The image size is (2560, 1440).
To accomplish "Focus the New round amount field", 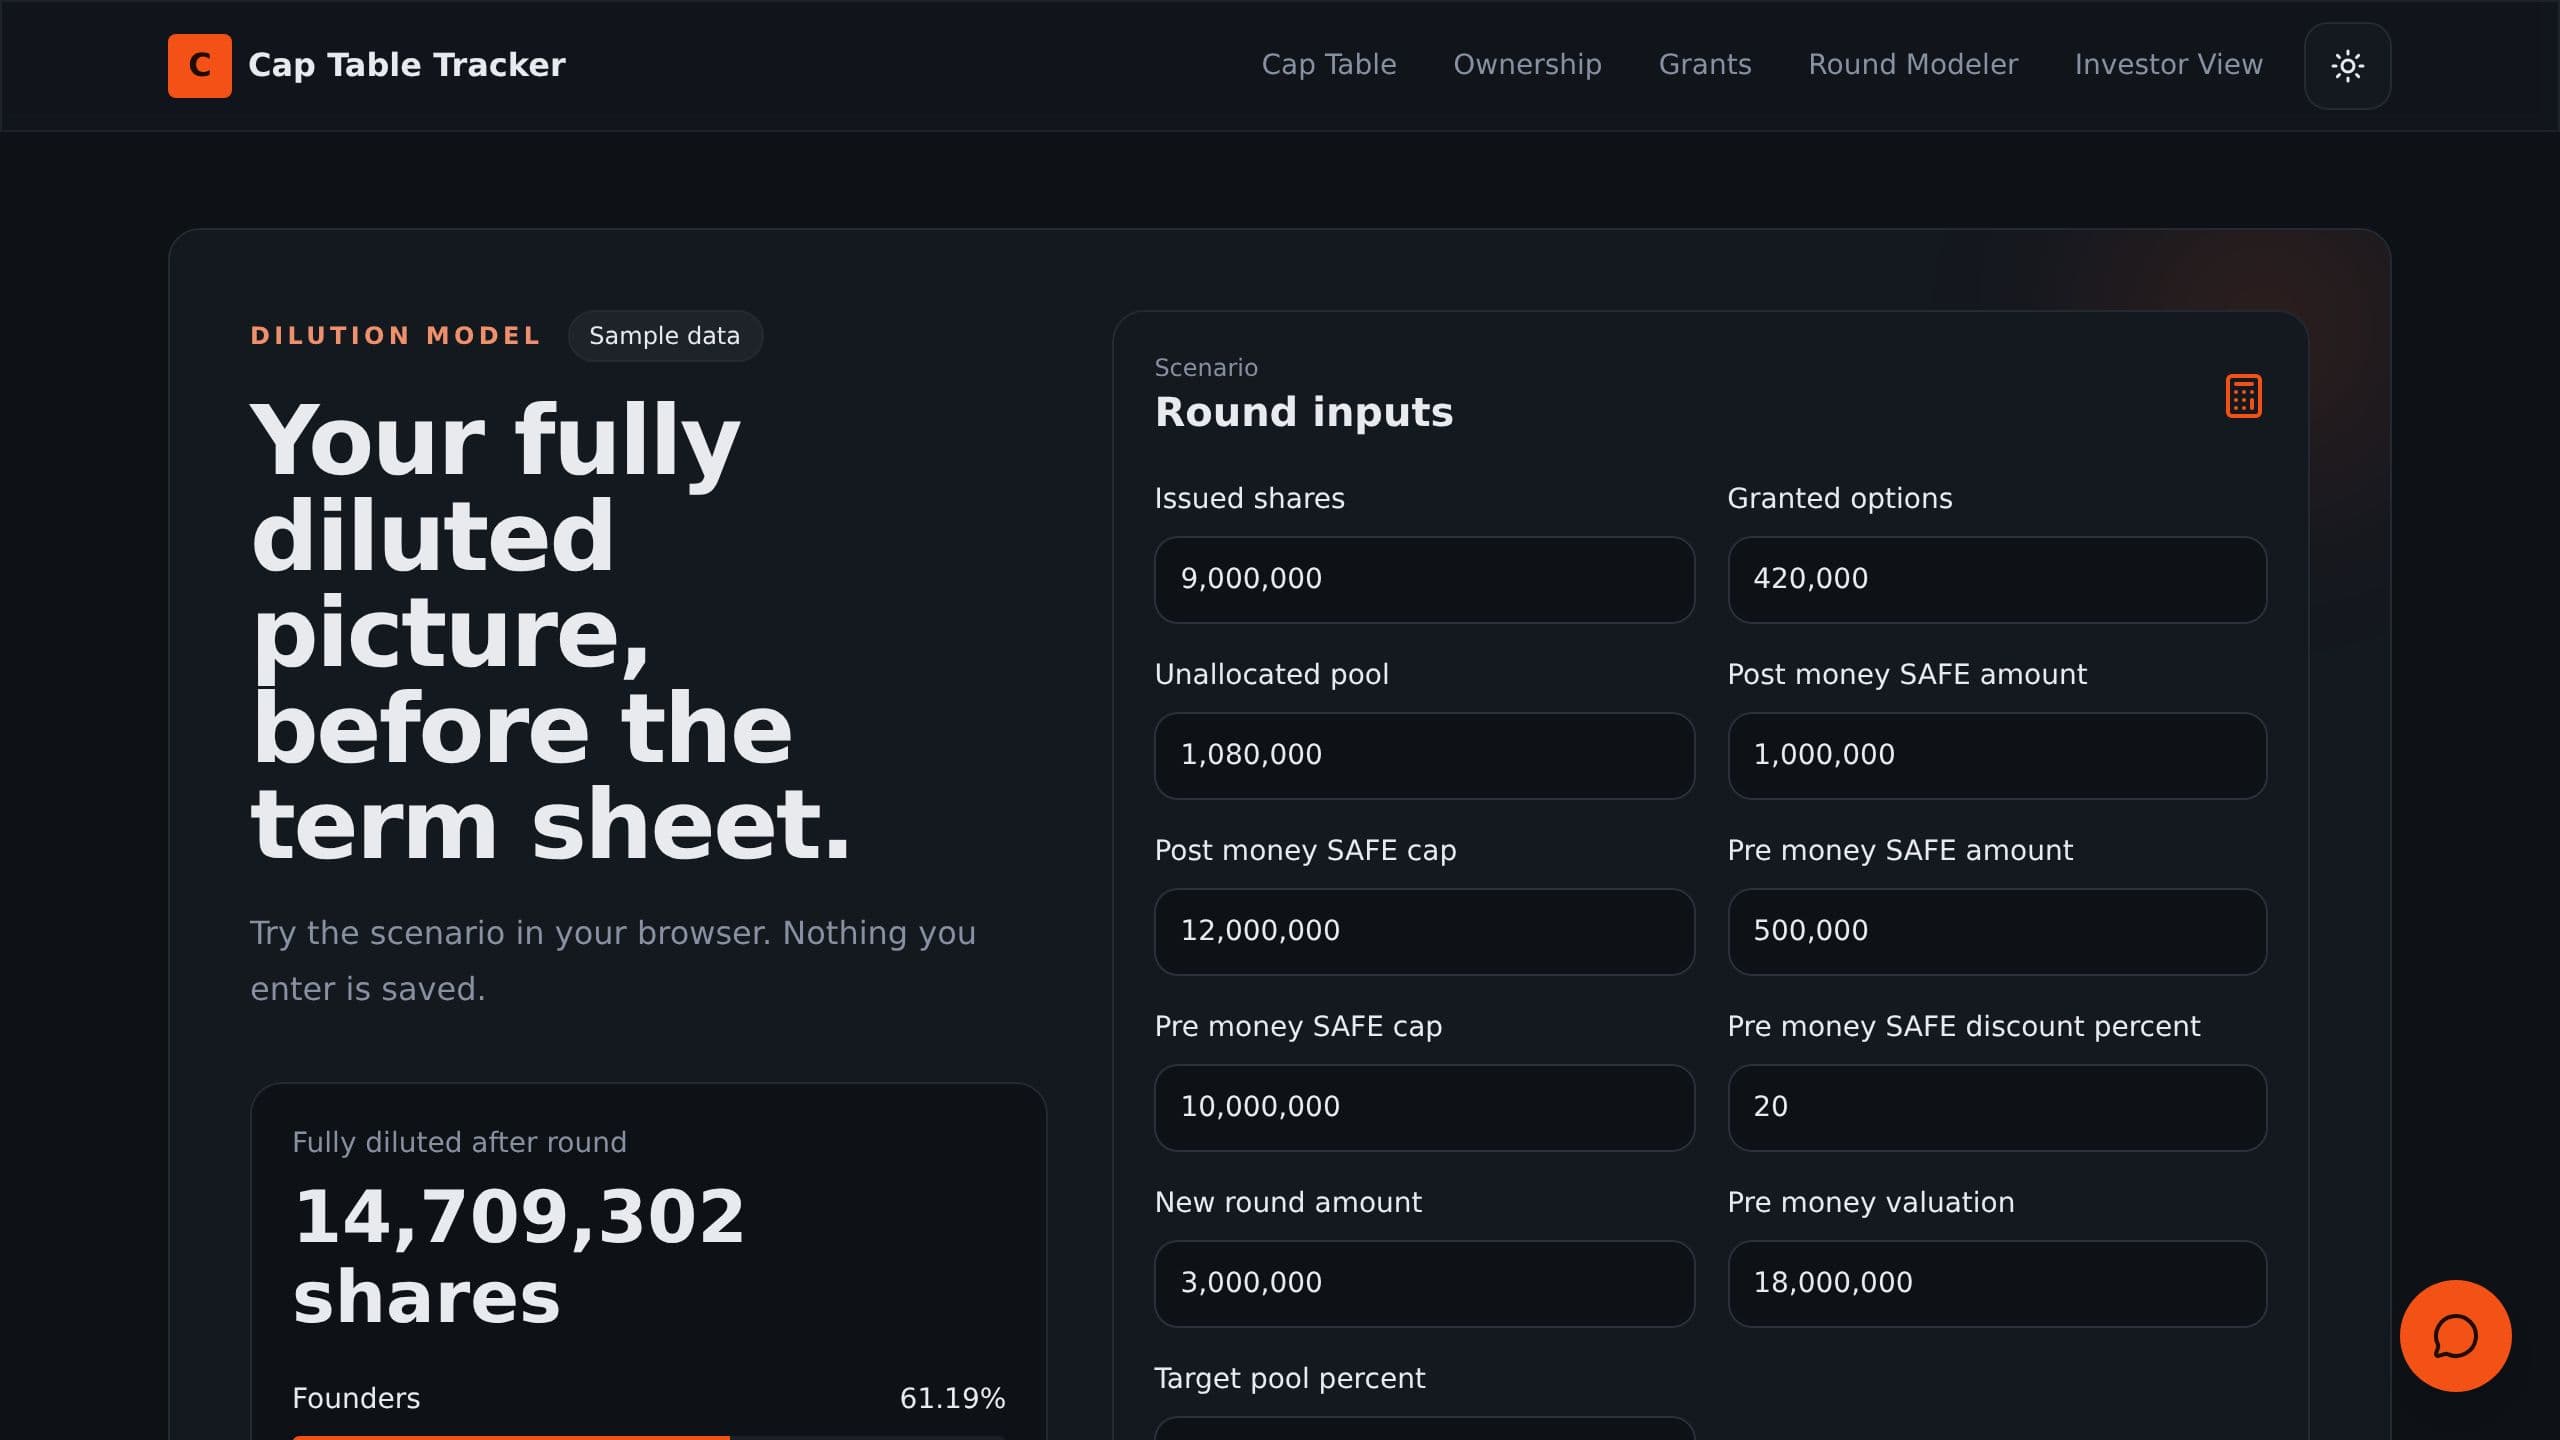I will tap(1424, 1284).
